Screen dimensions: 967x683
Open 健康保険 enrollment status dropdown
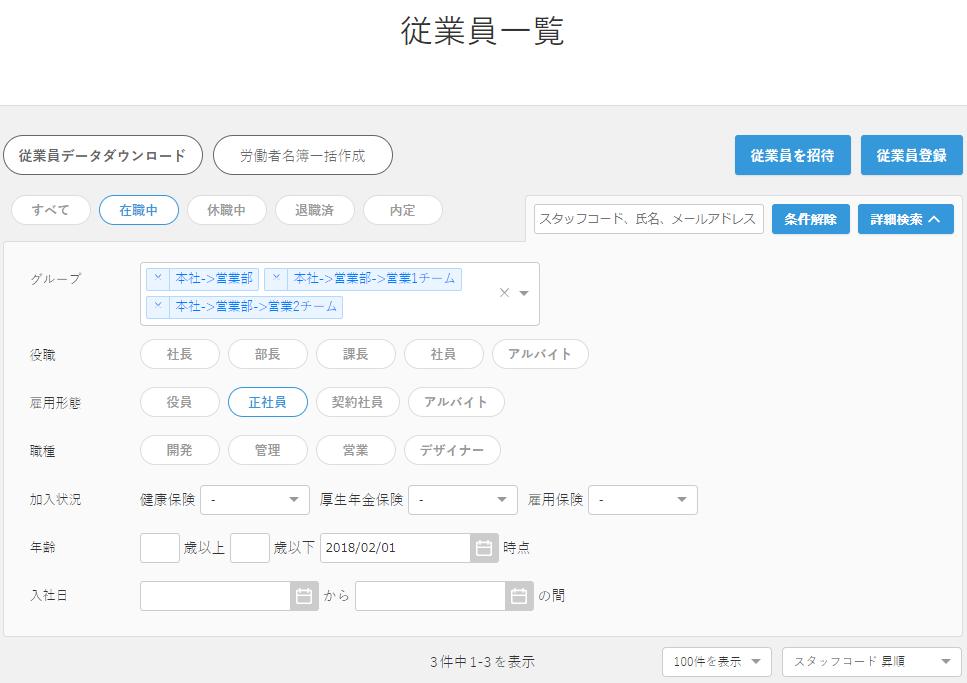point(255,499)
